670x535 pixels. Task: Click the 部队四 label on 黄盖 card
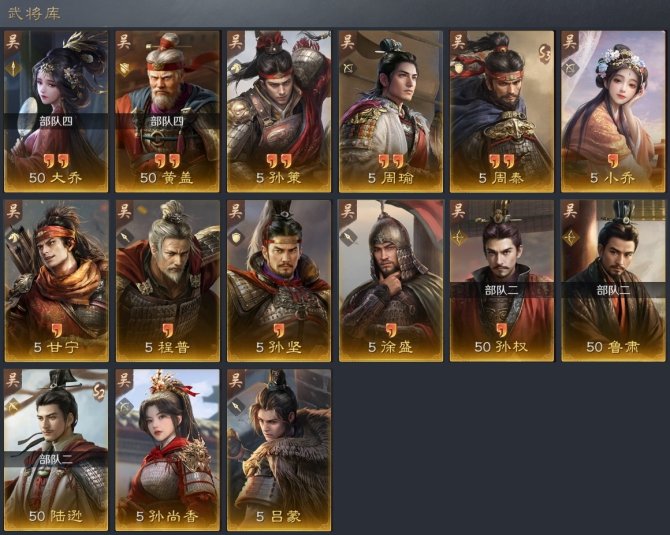[167, 121]
